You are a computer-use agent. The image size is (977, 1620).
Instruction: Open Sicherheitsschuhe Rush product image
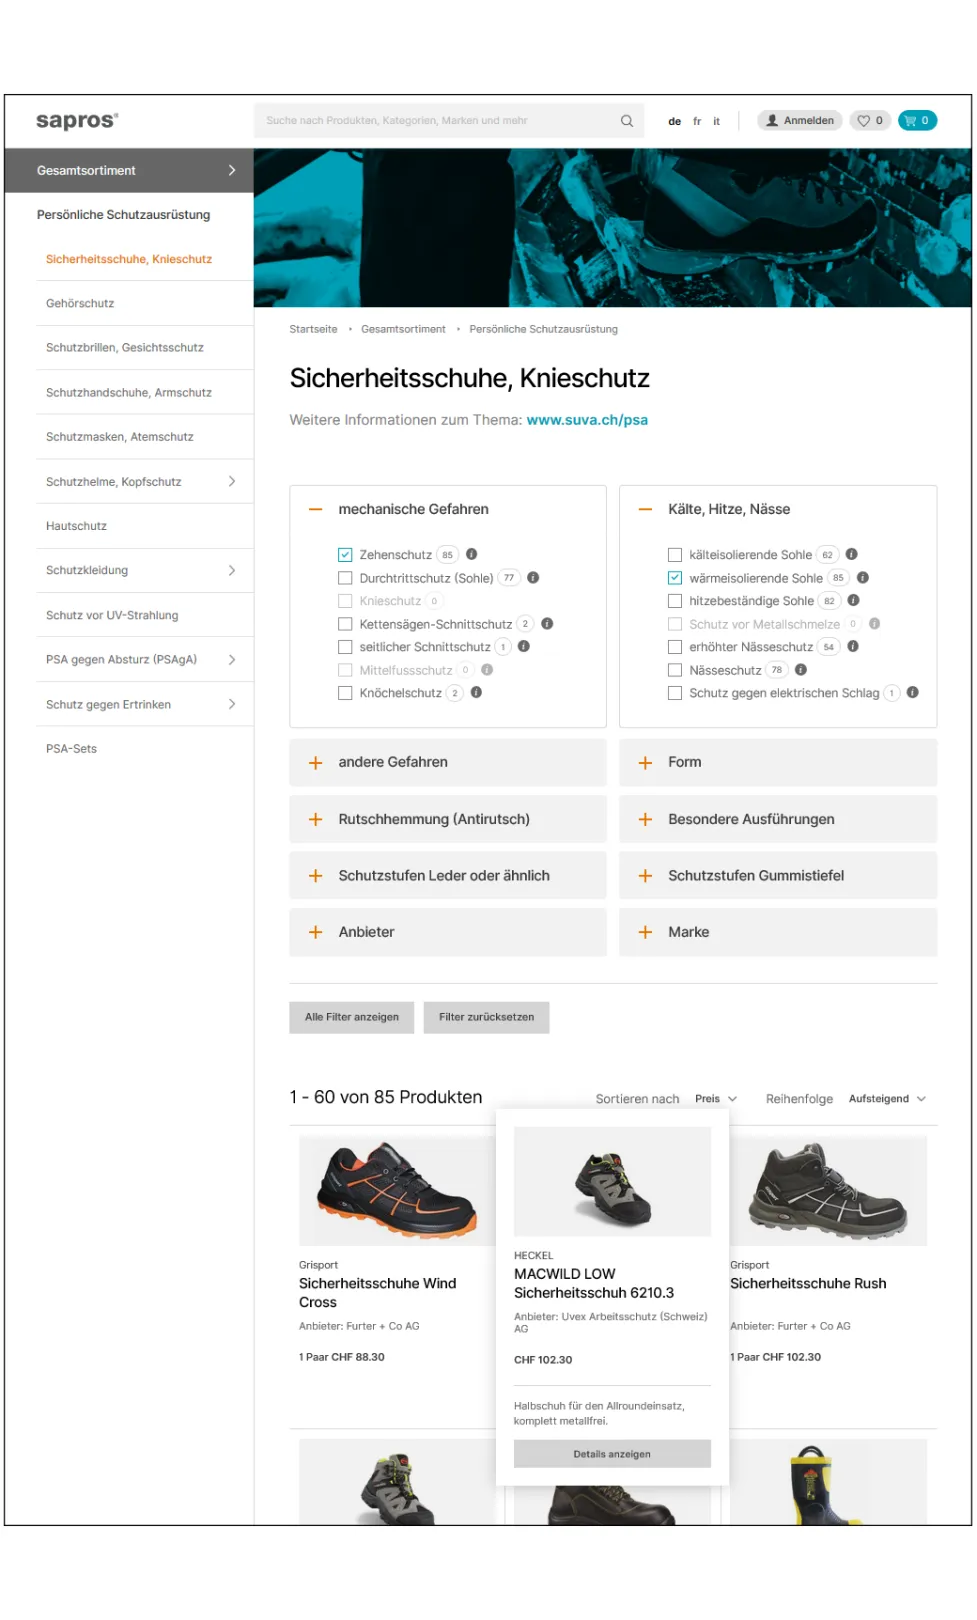pos(828,1191)
